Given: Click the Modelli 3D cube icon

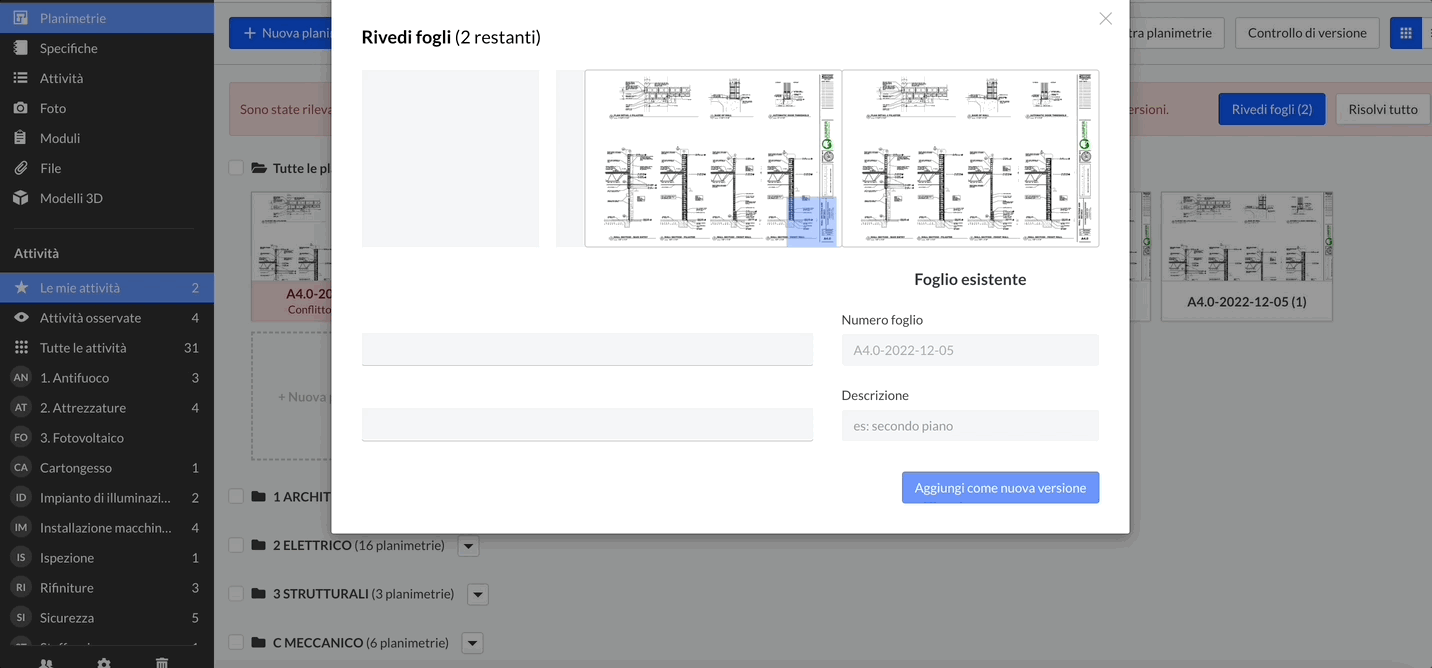Looking at the screenshot, I should pyautogui.click(x=20, y=198).
